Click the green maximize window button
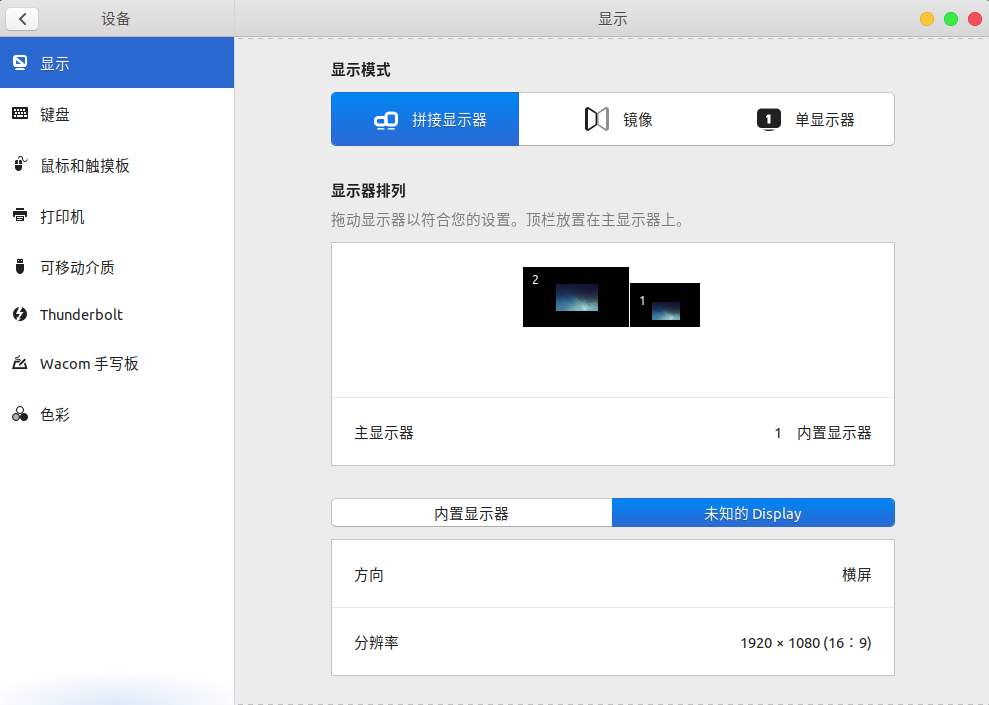Image resolution: width=989 pixels, height=705 pixels. coord(951,19)
